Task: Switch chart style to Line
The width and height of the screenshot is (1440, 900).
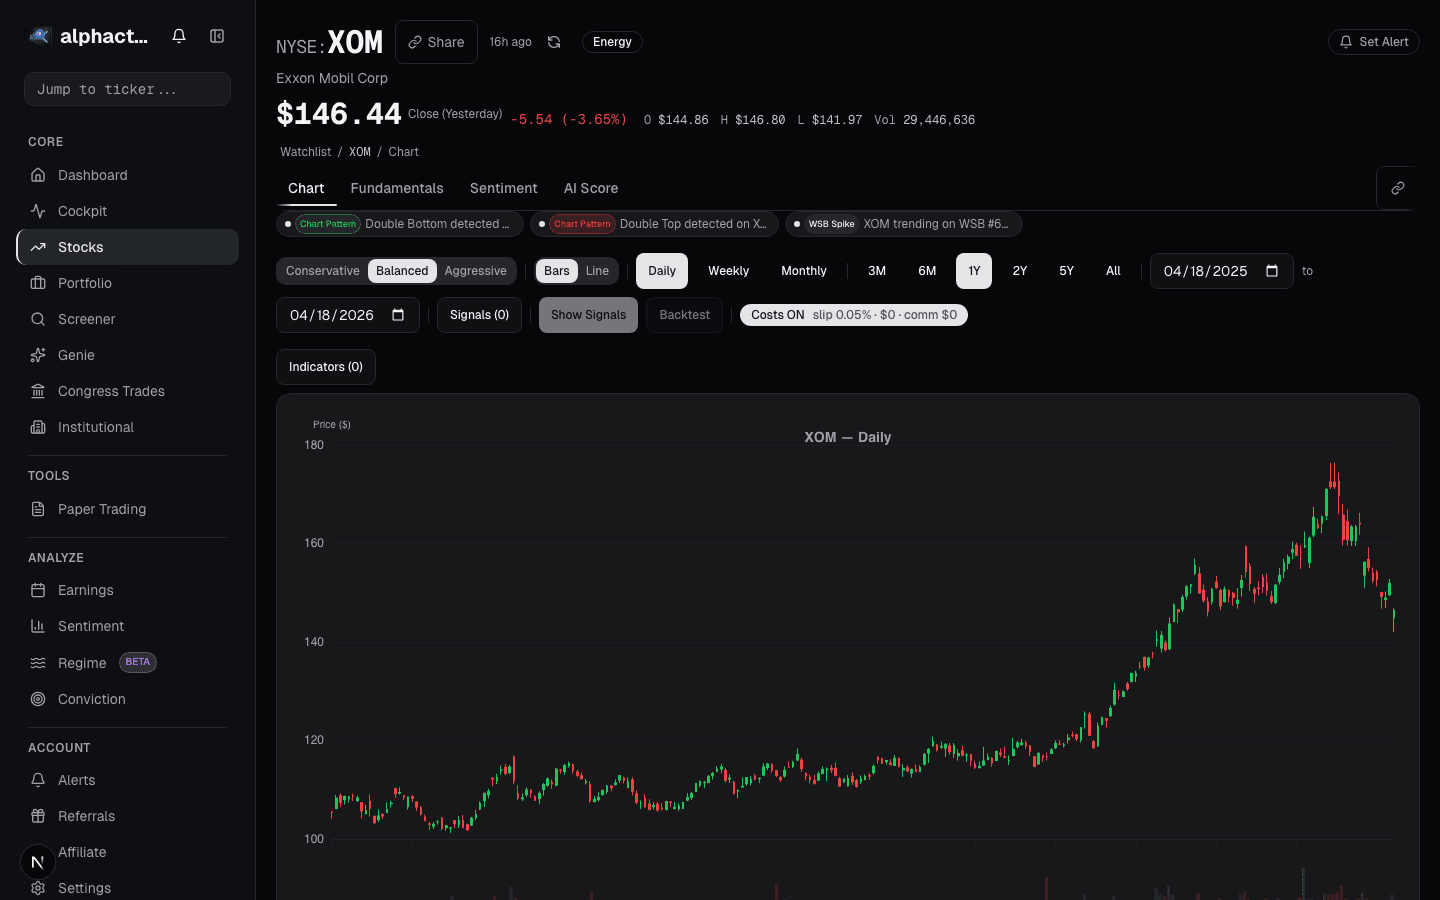Action: 597,271
